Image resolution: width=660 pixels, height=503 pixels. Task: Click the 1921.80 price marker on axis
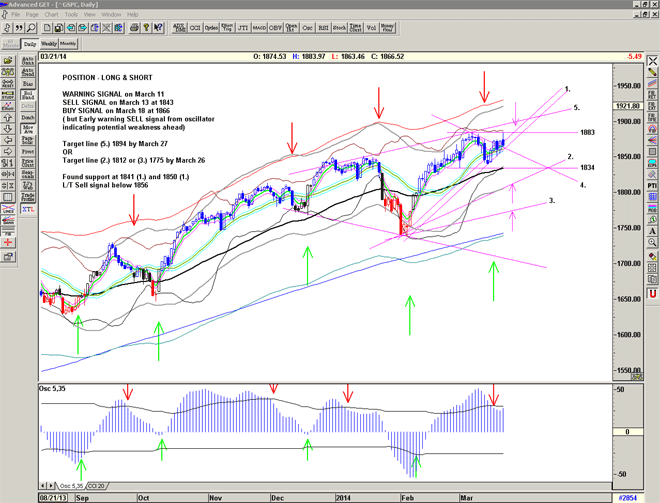point(627,106)
